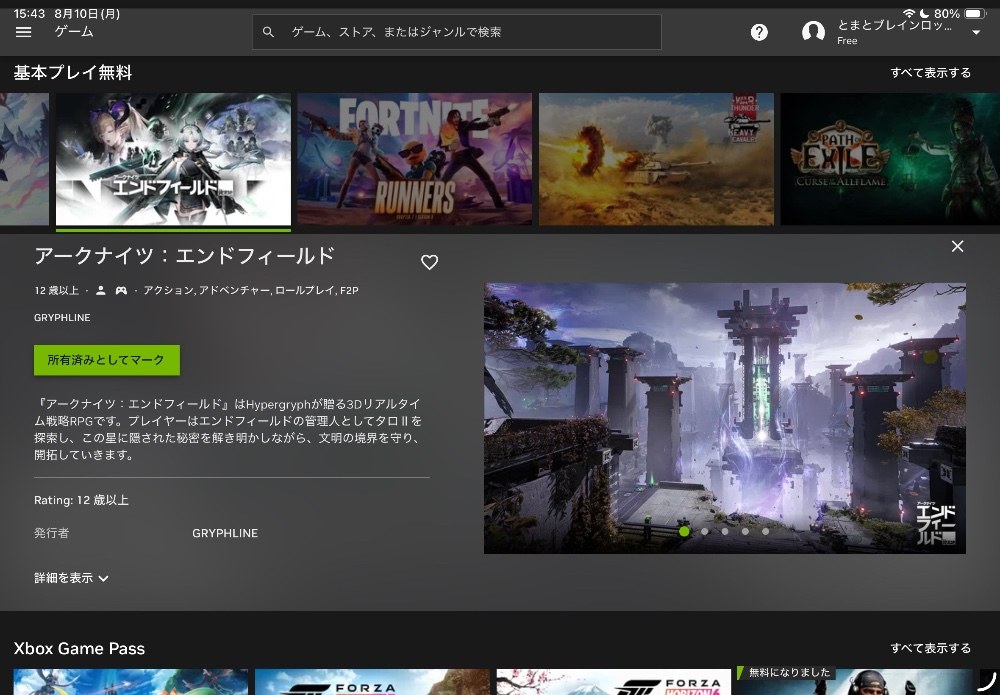This screenshot has width=1000, height=695.
Task: Open the Forza Horizon 6 tile
Action: (x=614, y=682)
